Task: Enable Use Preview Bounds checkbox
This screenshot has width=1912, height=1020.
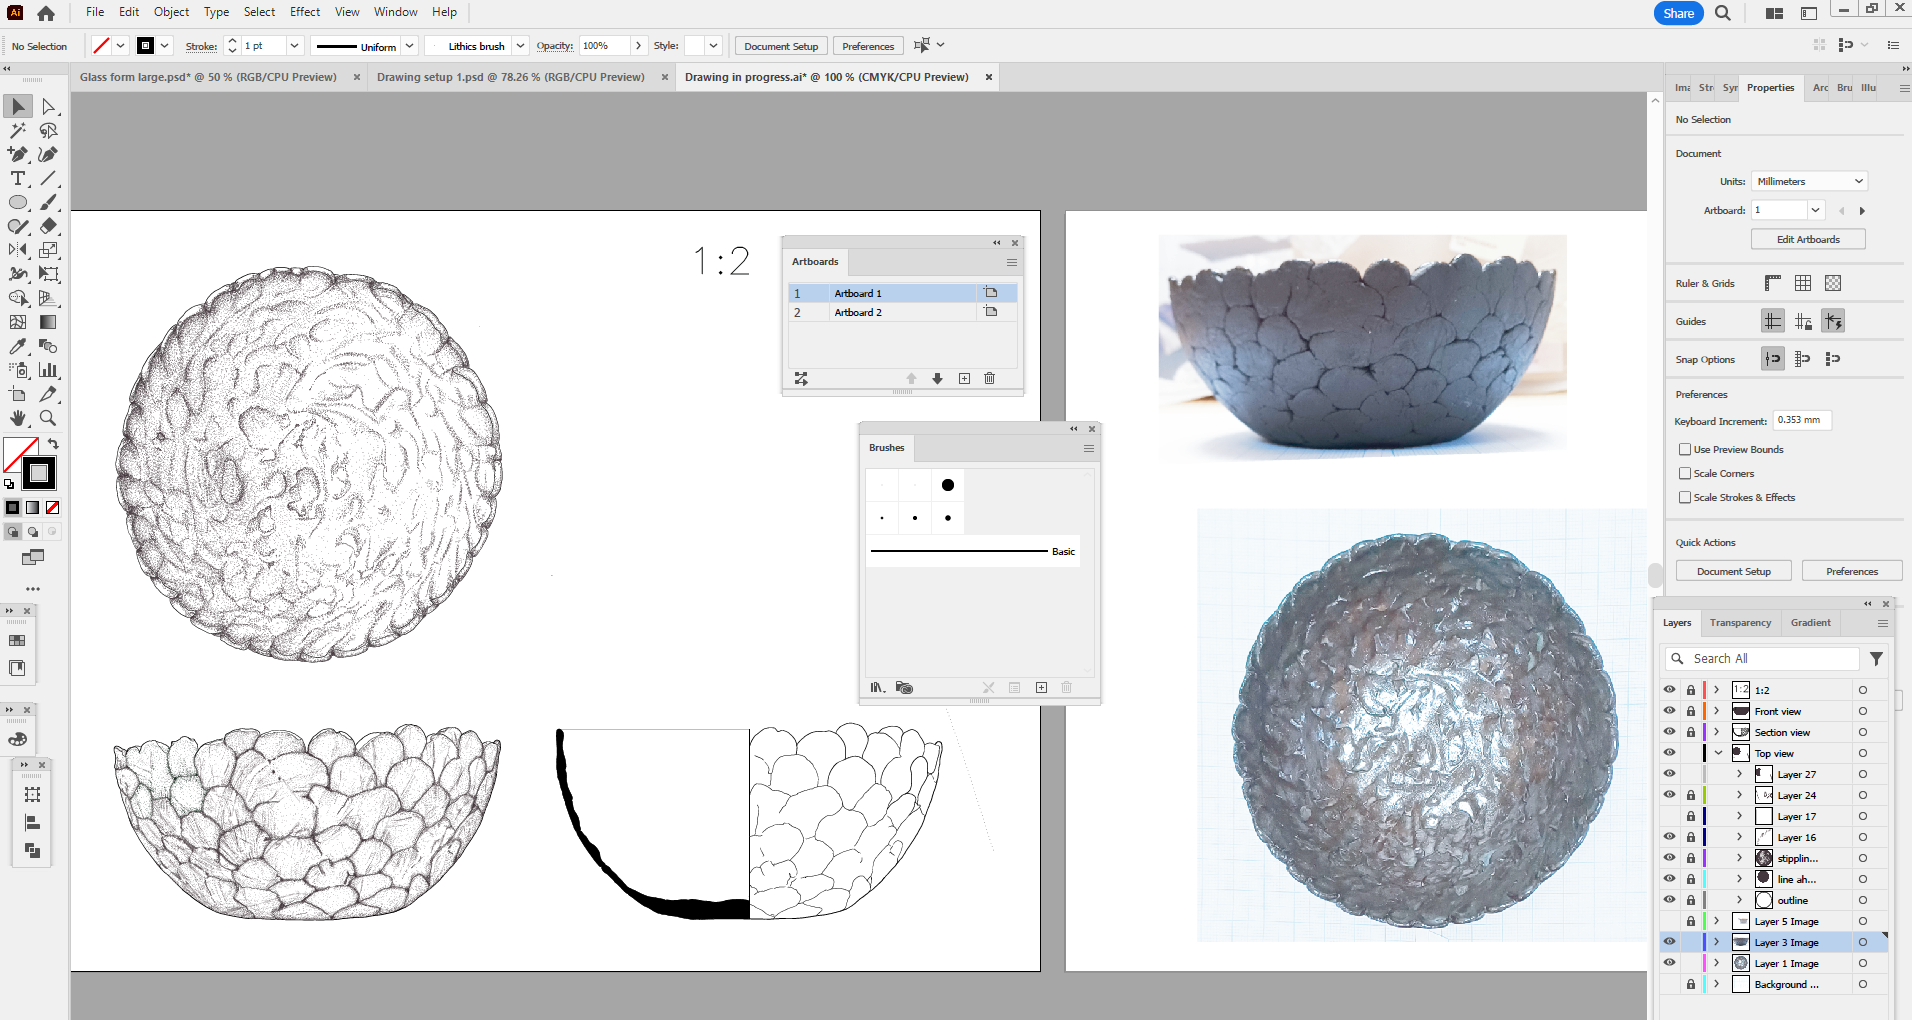Action: pyautogui.click(x=1685, y=450)
